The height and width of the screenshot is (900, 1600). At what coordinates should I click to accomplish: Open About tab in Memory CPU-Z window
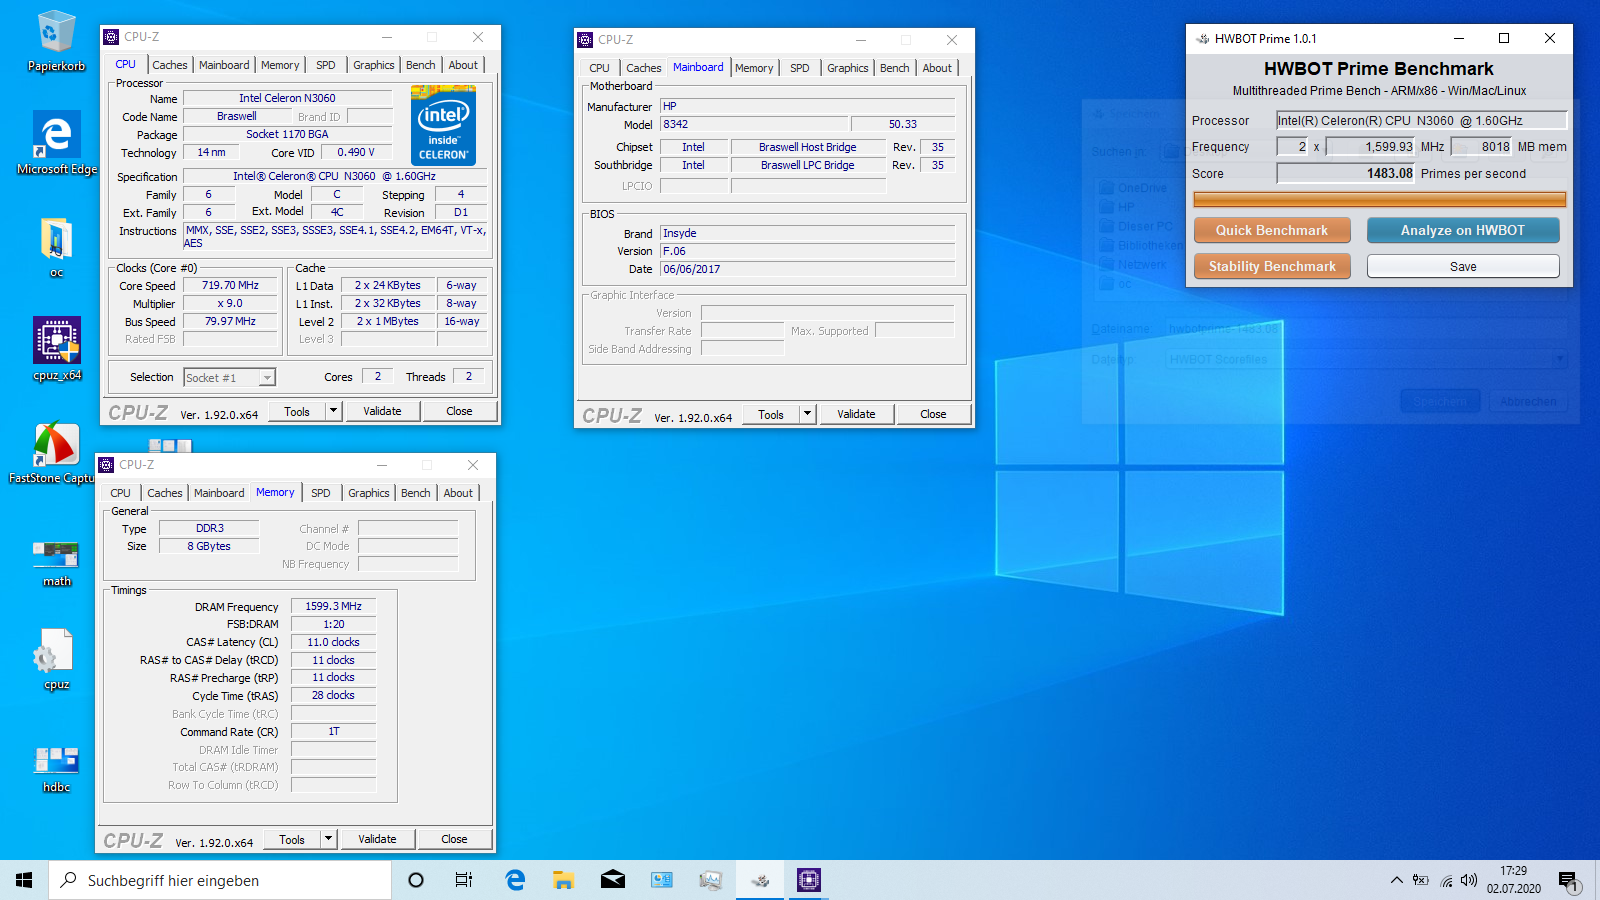coord(458,493)
